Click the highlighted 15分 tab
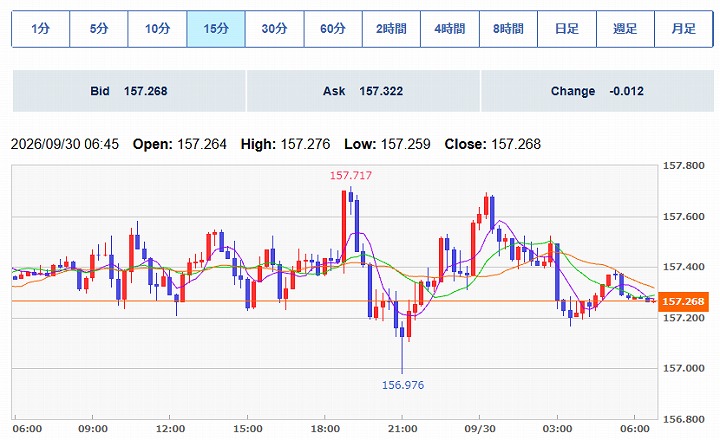The width and height of the screenshot is (720, 440). coord(216,29)
